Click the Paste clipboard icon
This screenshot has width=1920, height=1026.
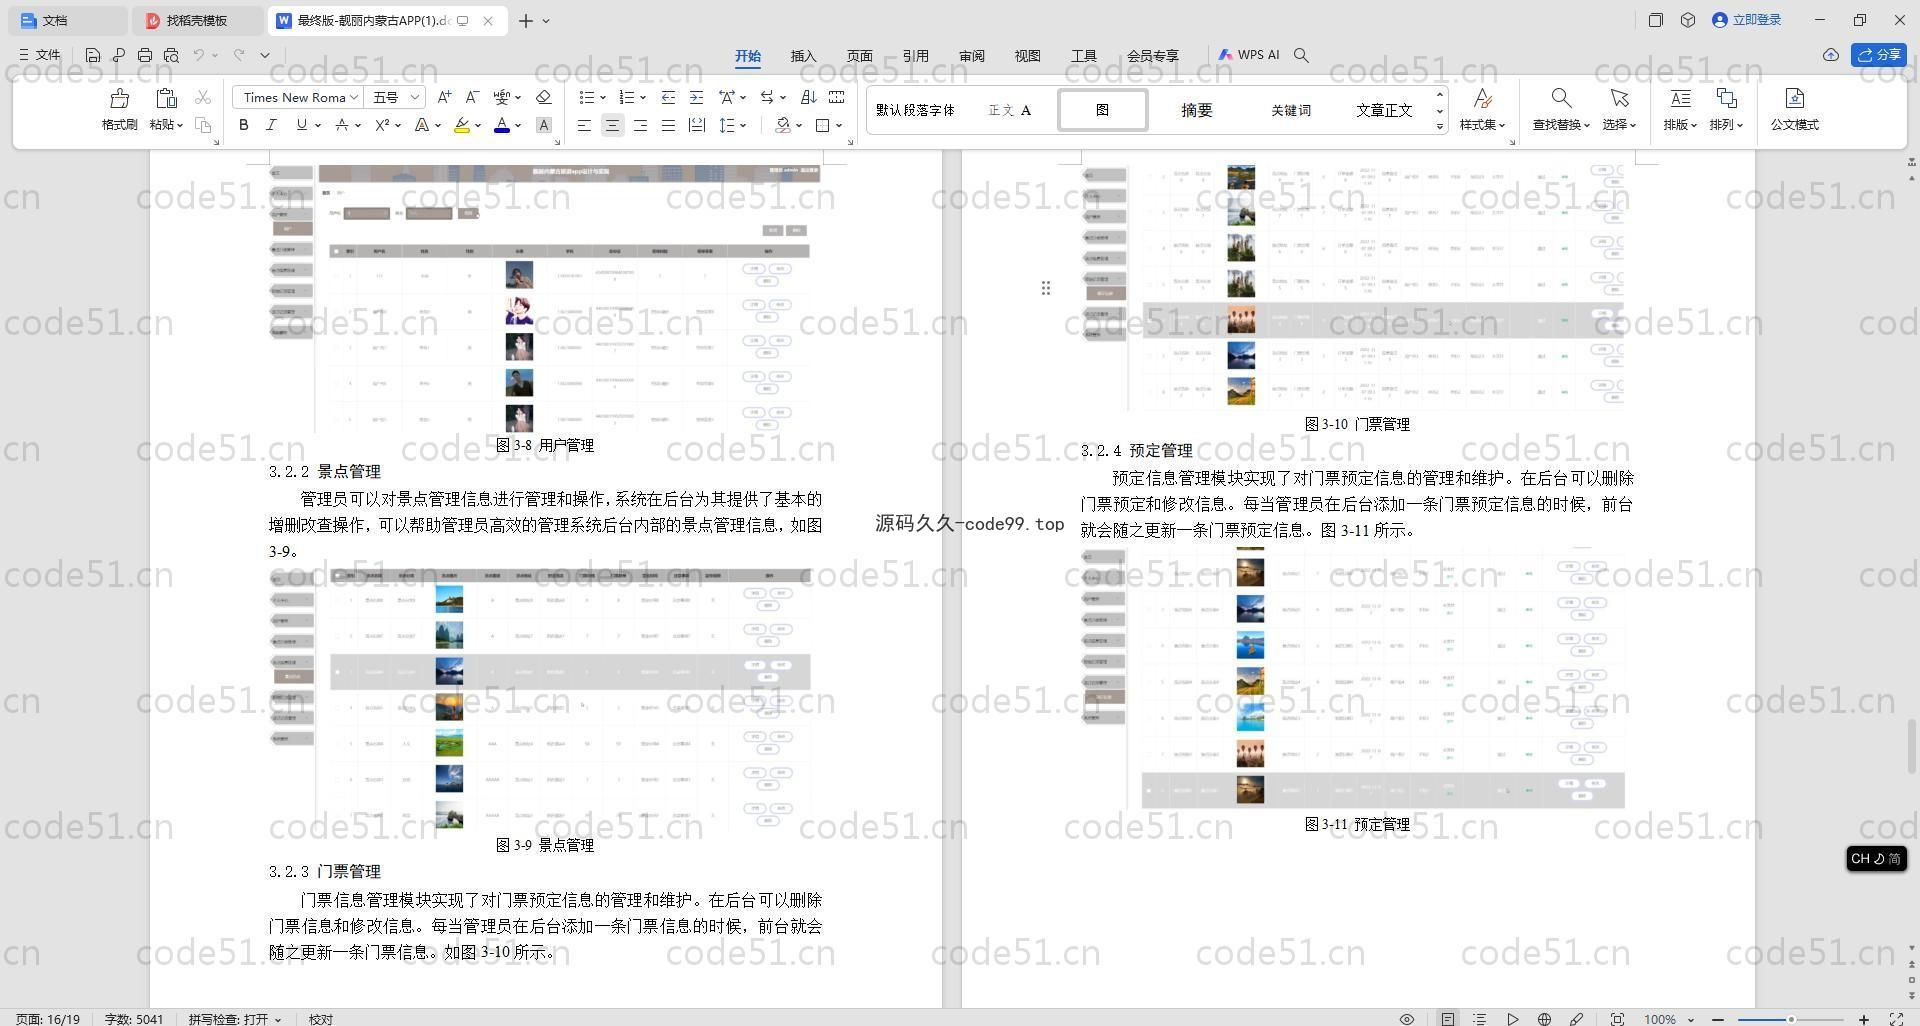[x=166, y=98]
